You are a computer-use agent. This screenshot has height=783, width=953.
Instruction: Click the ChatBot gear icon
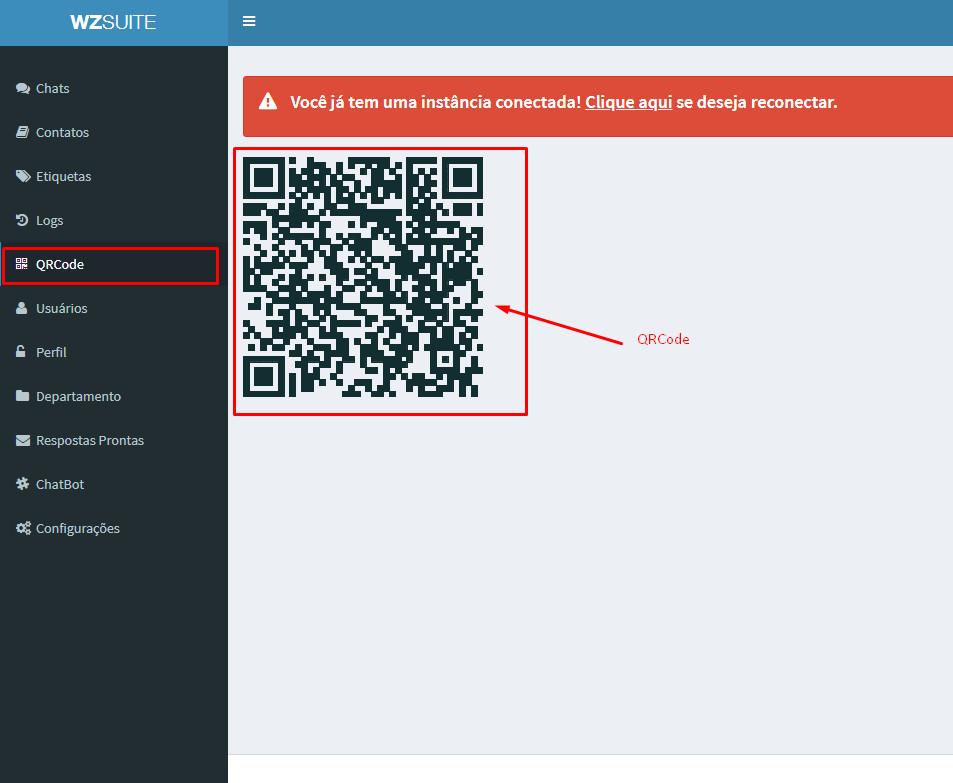[22, 484]
